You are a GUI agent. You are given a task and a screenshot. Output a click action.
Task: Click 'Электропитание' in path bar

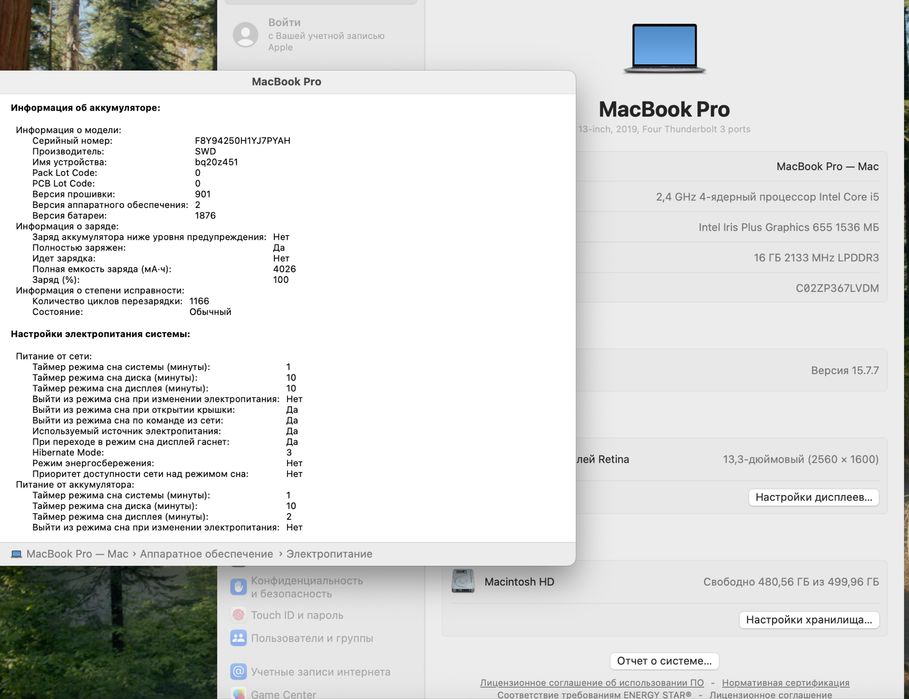point(329,554)
